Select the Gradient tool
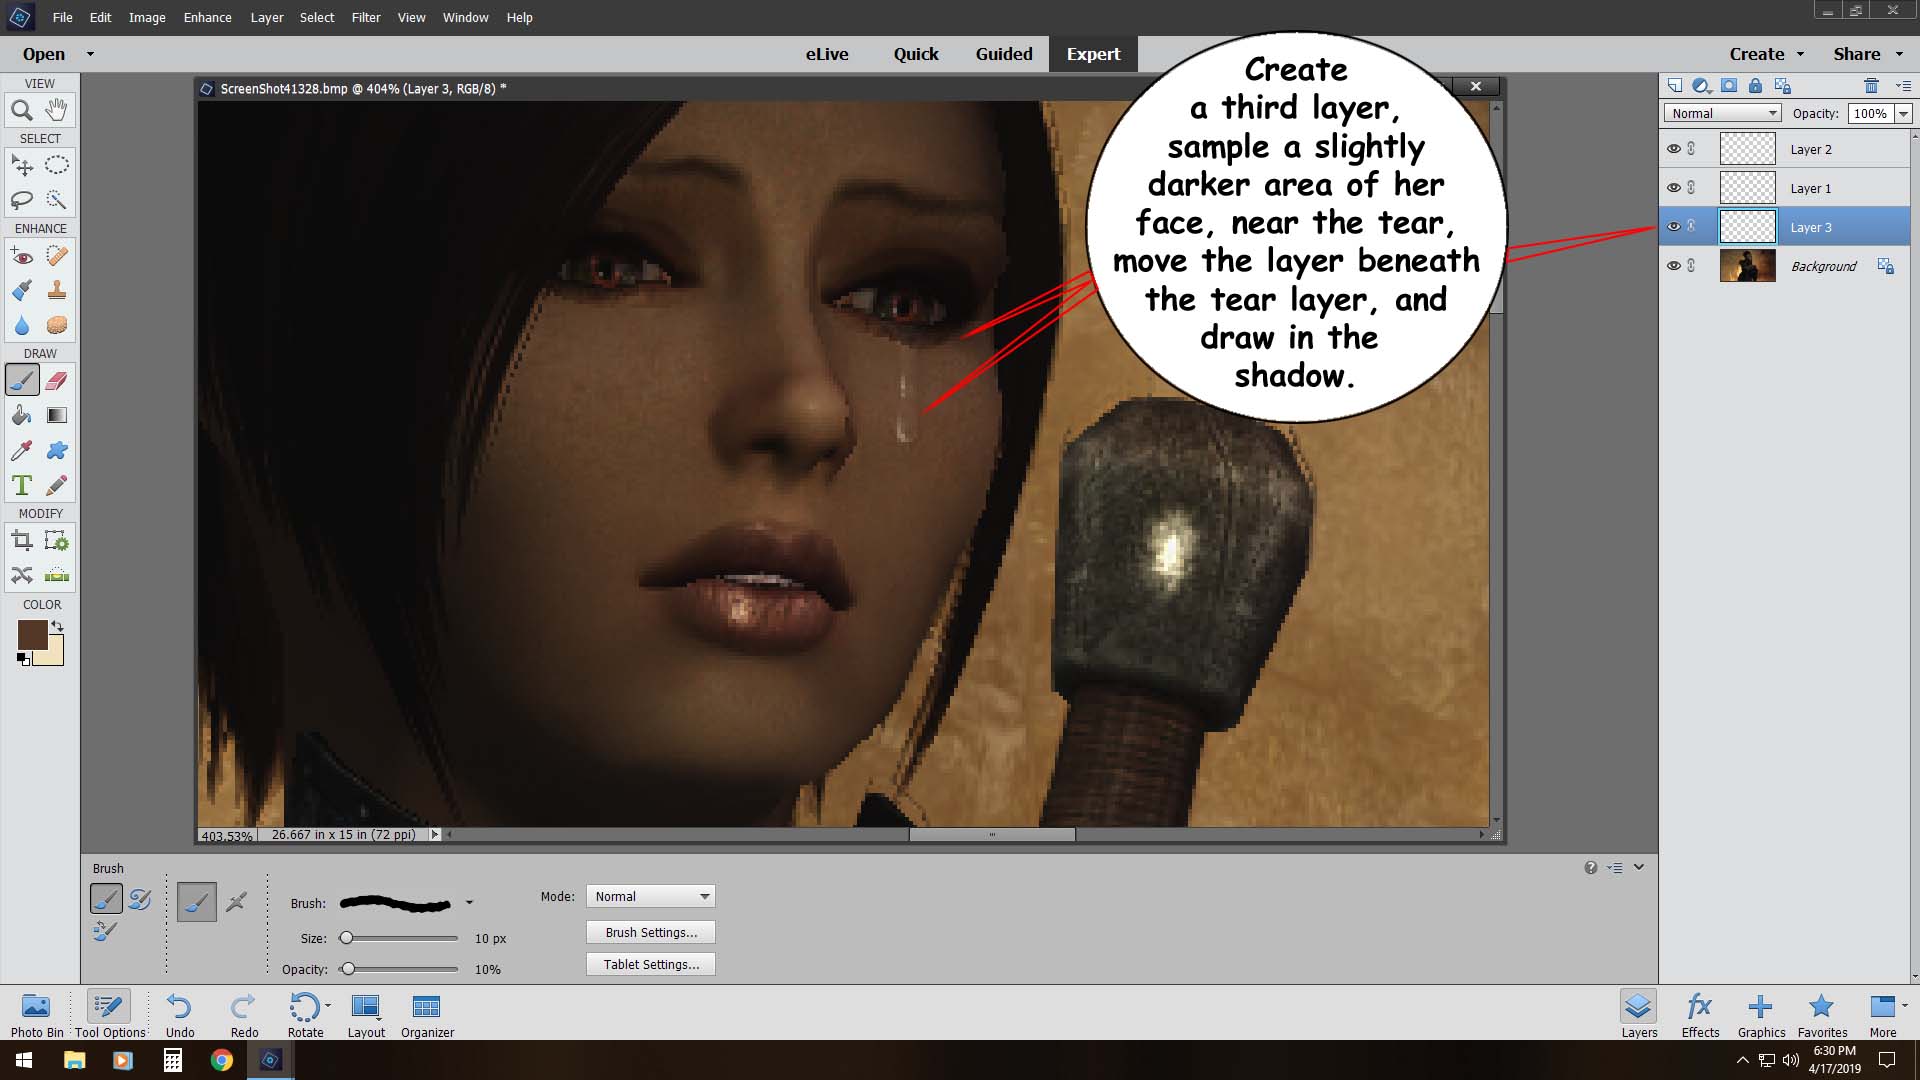The height and width of the screenshot is (1080, 1920). (x=57, y=415)
